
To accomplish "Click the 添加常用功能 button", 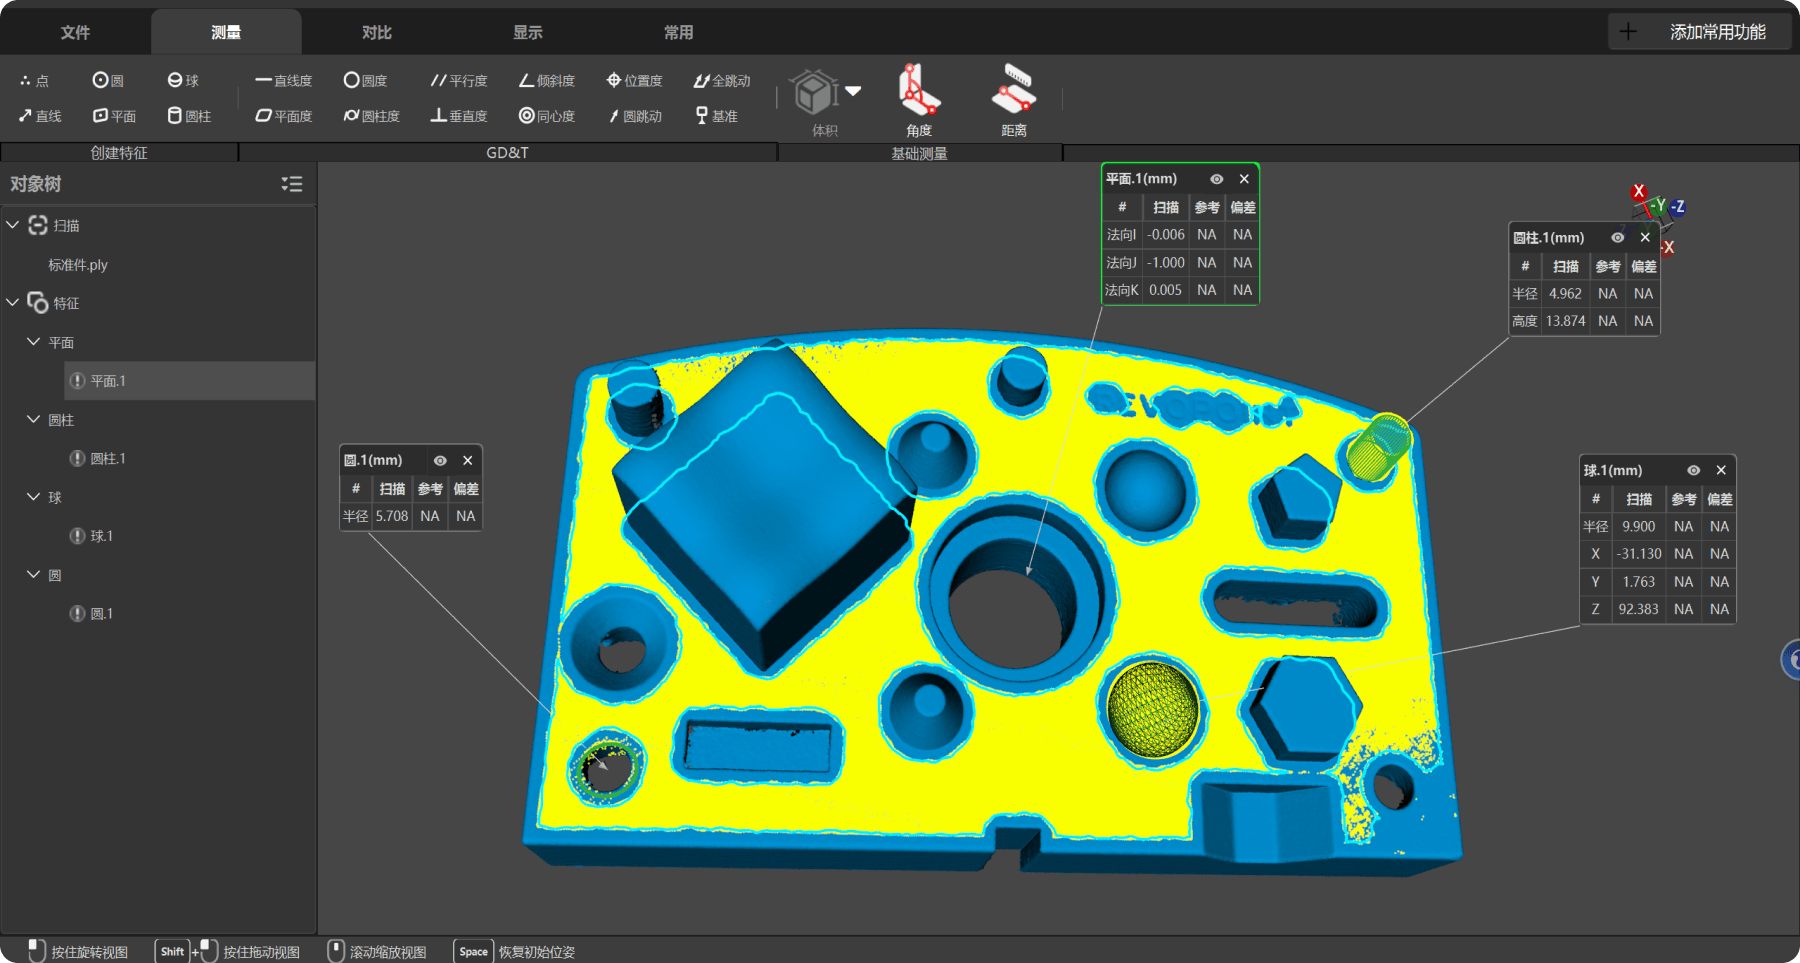I will 1700,32.
